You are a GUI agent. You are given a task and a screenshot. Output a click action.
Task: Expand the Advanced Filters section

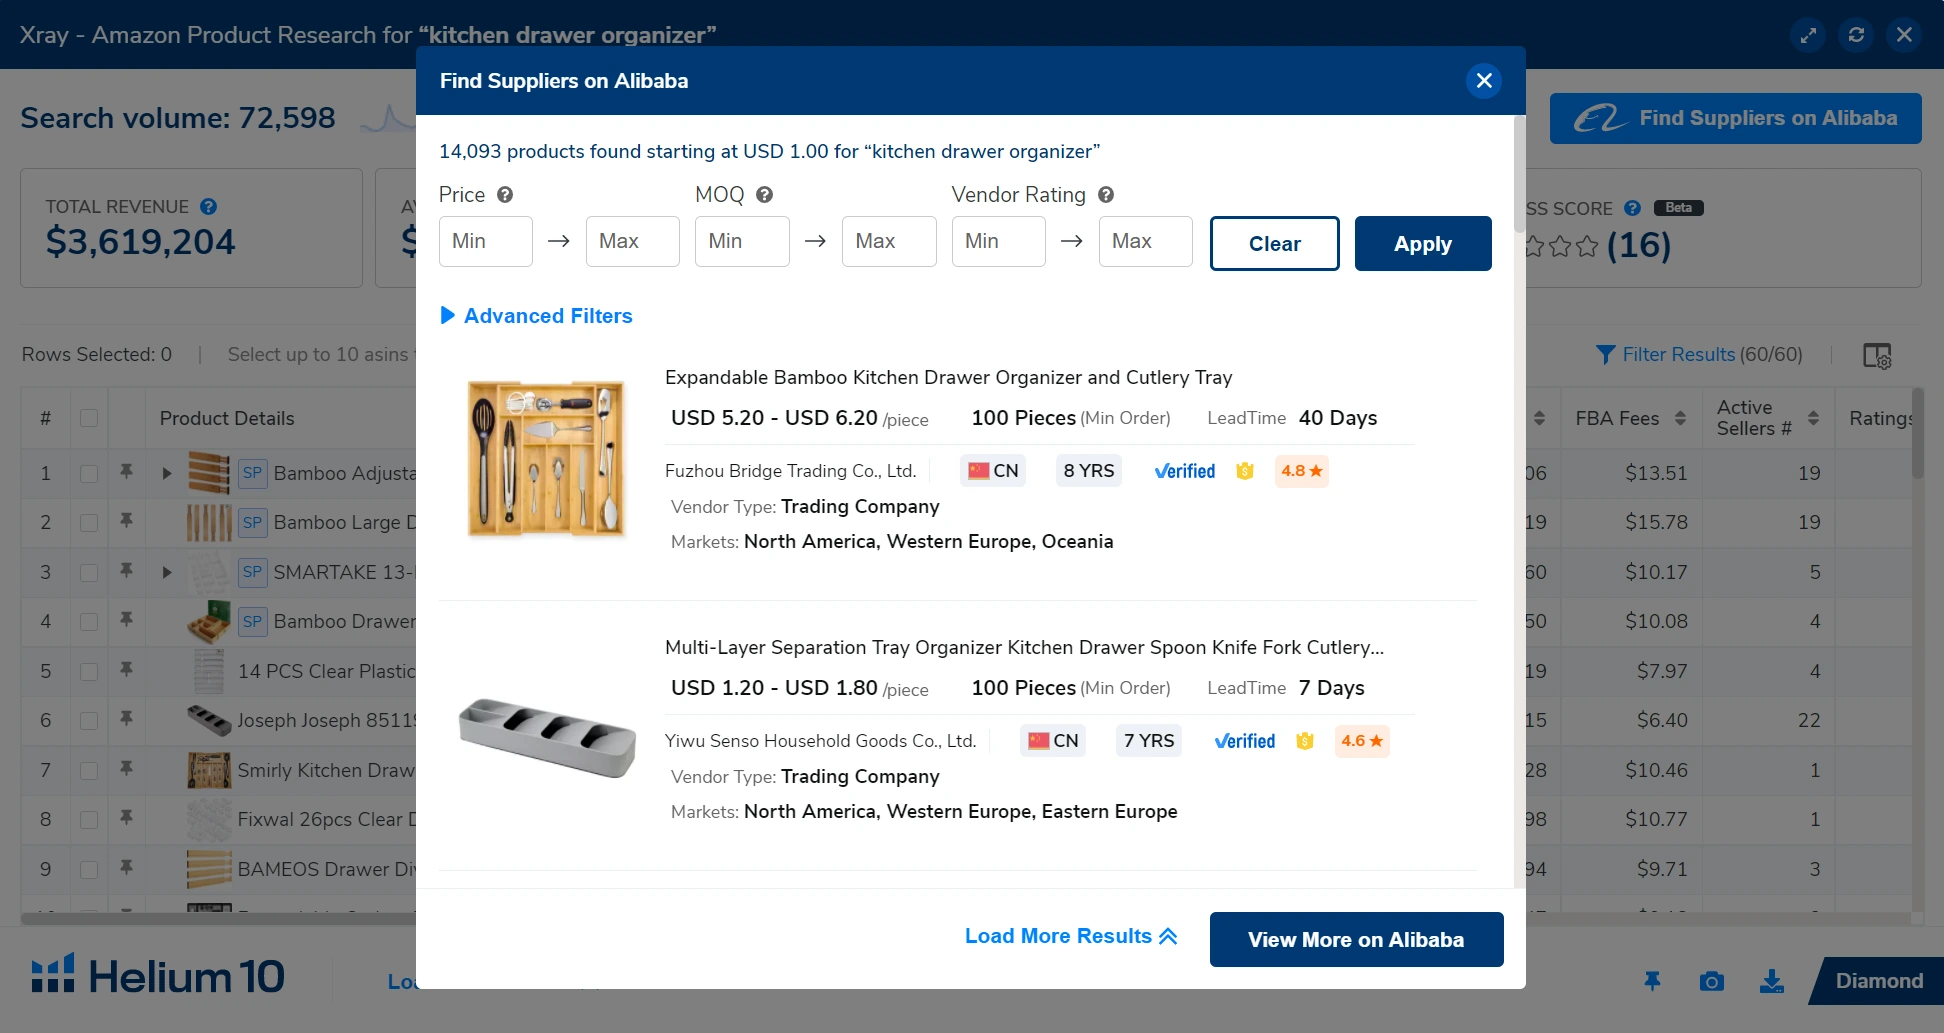[x=536, y=316]
